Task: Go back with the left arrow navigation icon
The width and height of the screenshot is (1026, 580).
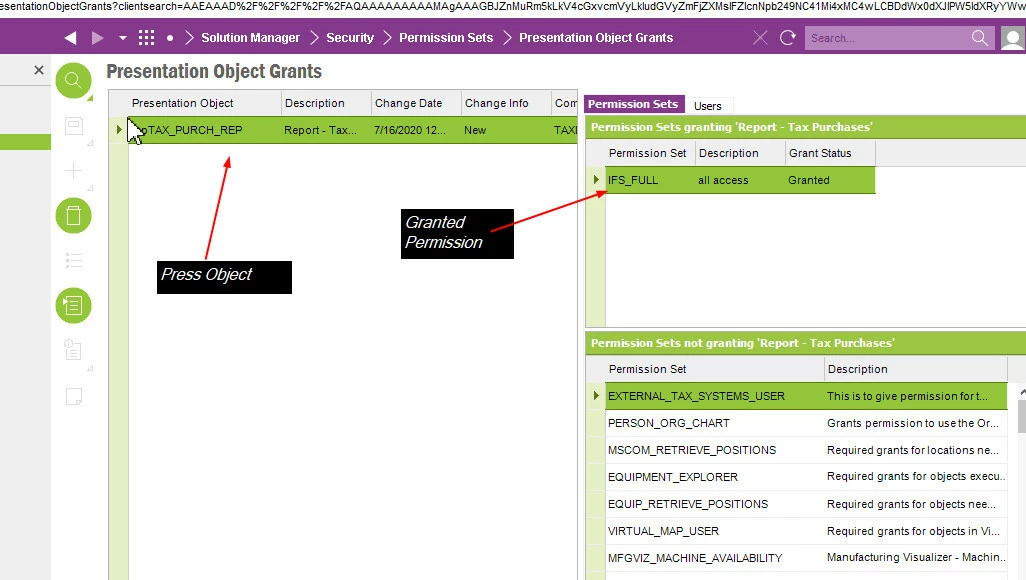Action: click(71, 38)
